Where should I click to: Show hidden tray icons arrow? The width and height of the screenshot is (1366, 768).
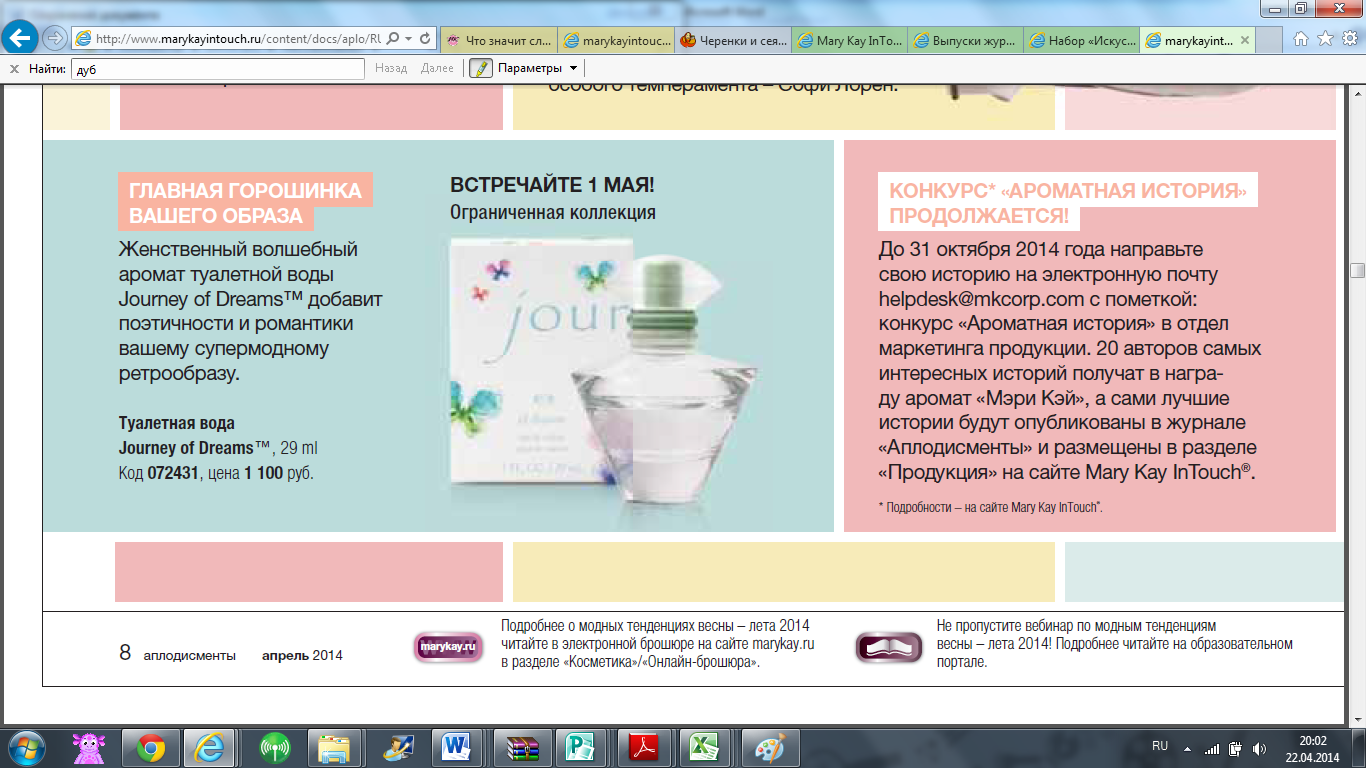coord(1187,748)
